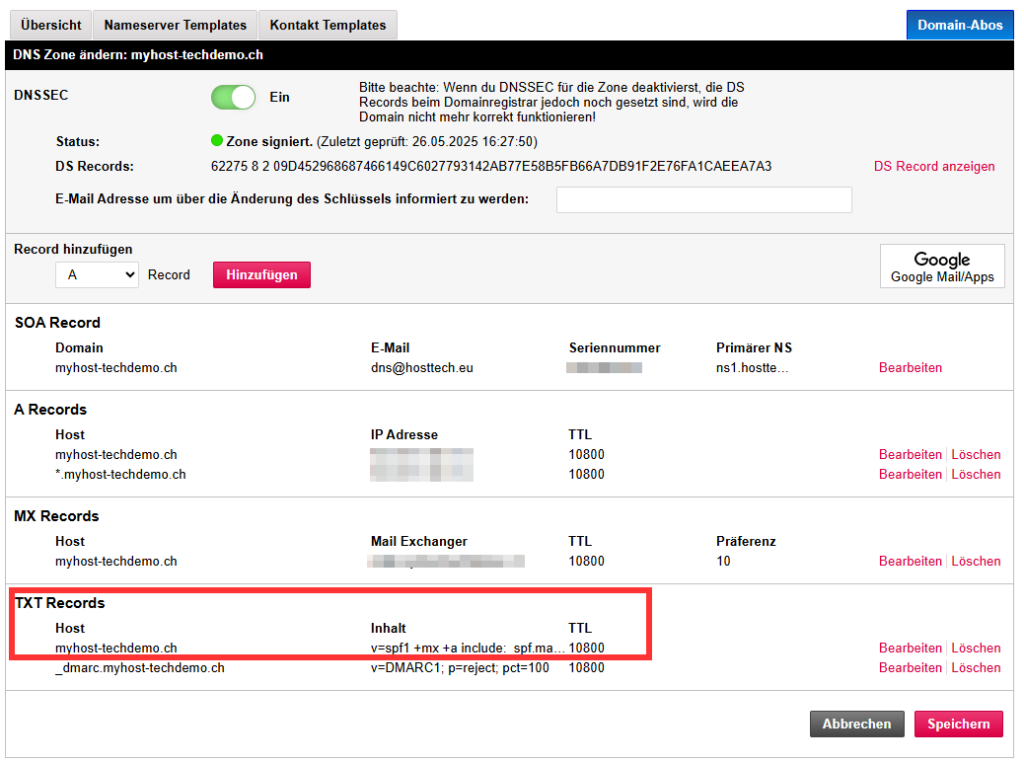This screenshot has width=1024, height=764.
Task: Edit the SPF TXT record
Action: pyautogui.click(x=910, y=648)
